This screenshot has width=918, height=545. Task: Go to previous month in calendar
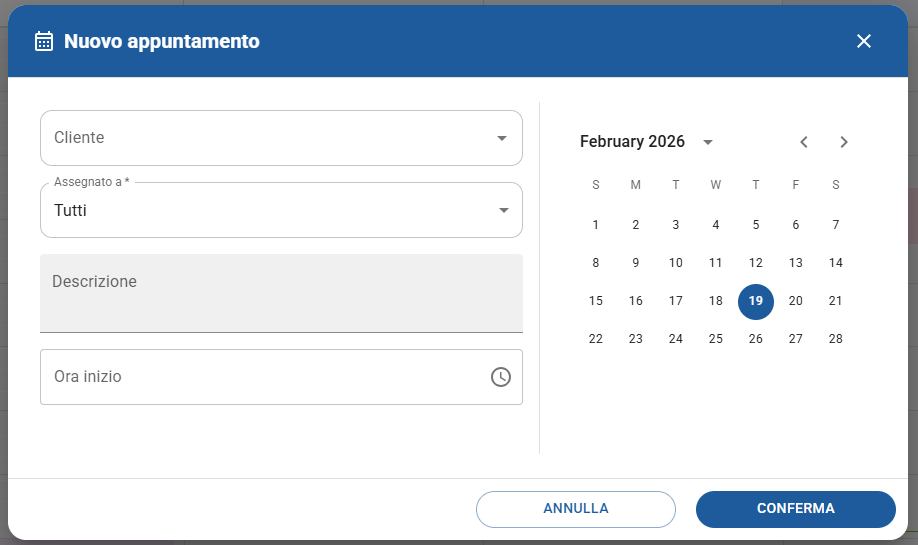pyautogui.click(x=804, y=142)
